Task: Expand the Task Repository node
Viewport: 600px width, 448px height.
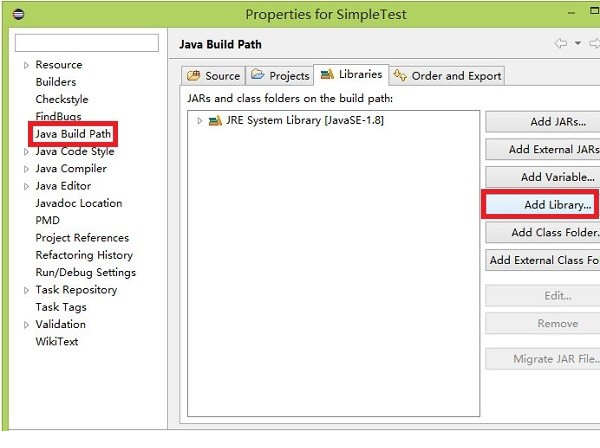Action: coord(26,290)
